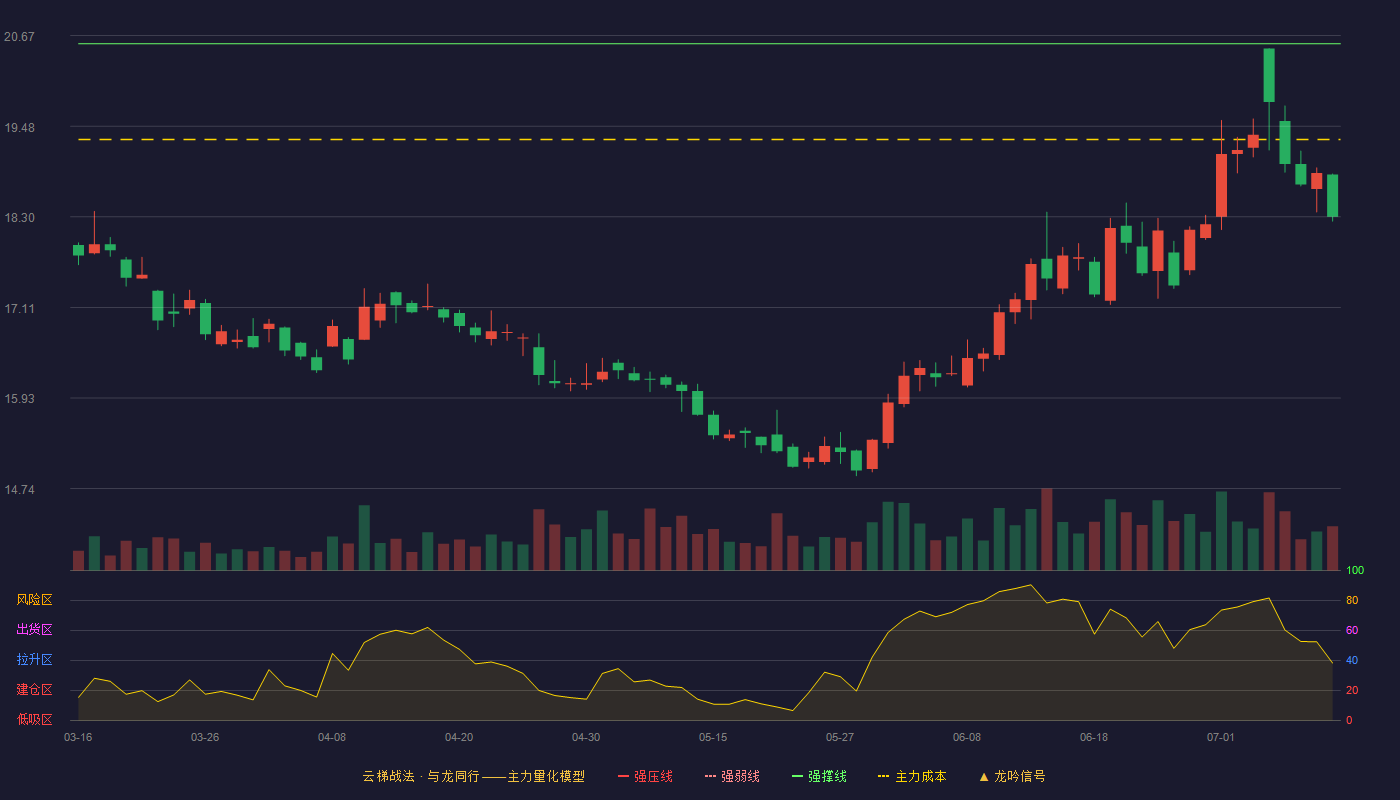Screen dimensions: 1400x800
Task: Select the 建仓区 zone label
Action: click(x=34, y=690)
